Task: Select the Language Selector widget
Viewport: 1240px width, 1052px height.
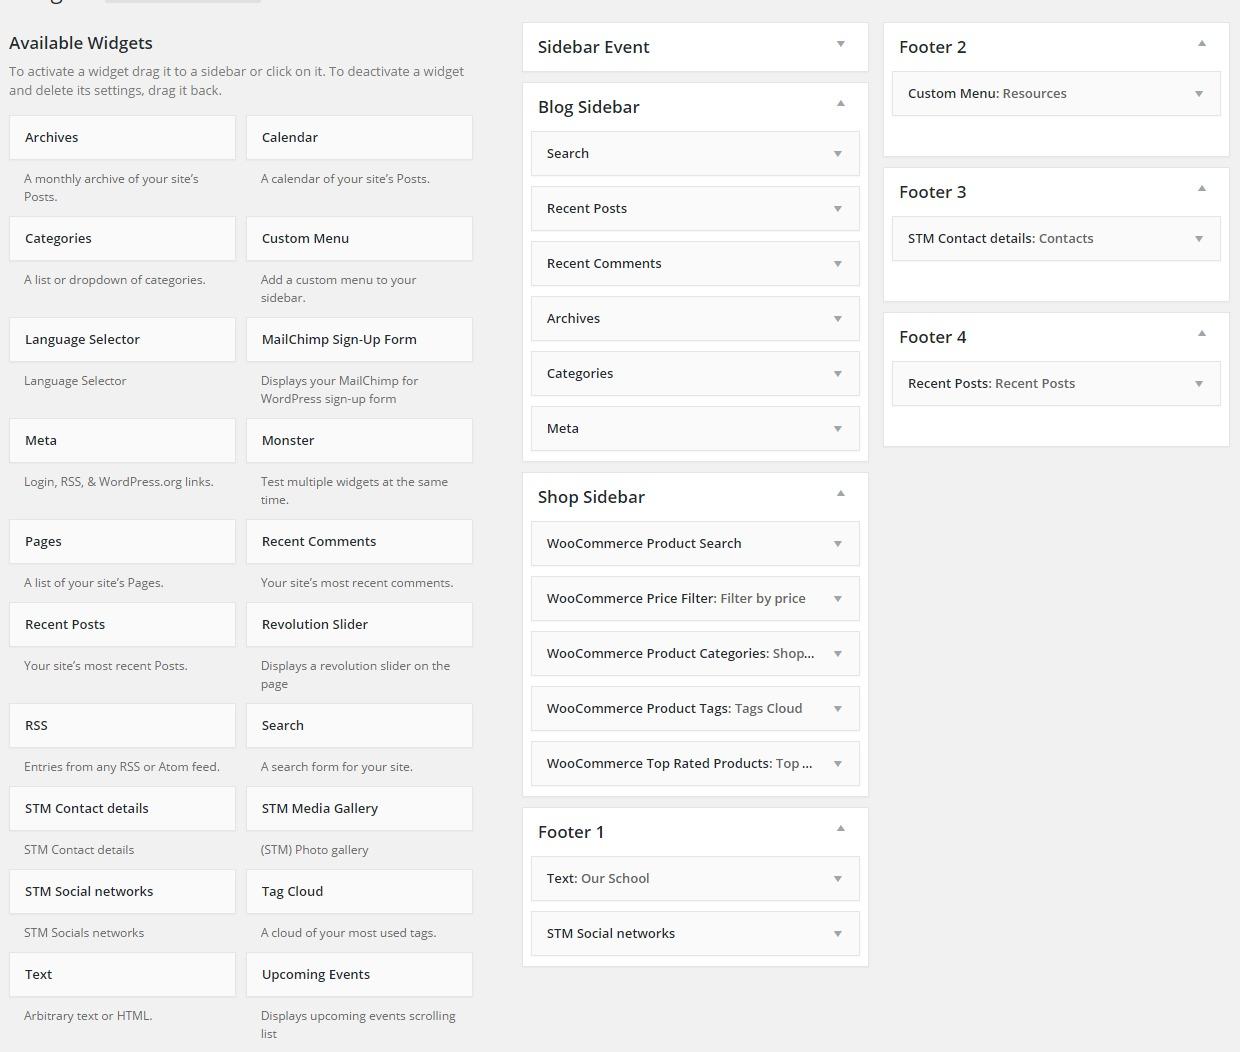Action: pyautogui.click(x=122, y=340)
